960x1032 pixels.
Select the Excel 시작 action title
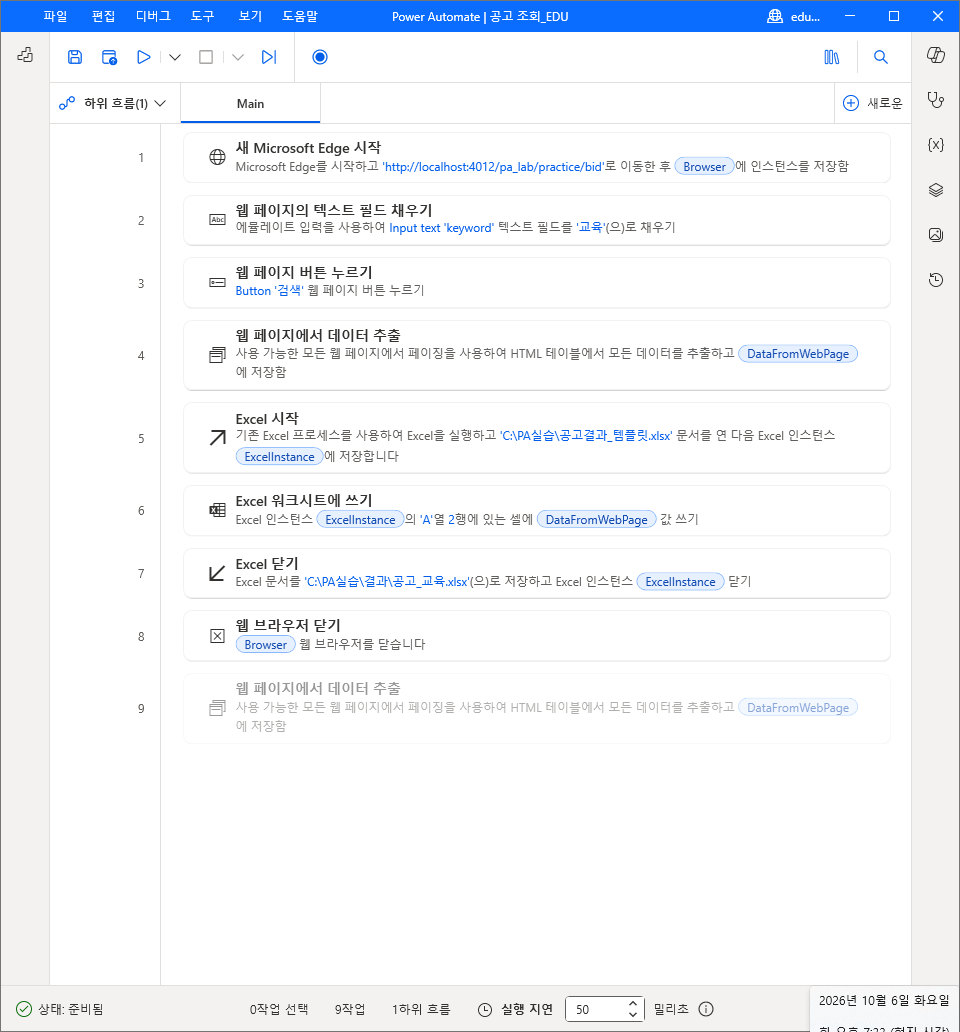[267, 419]
